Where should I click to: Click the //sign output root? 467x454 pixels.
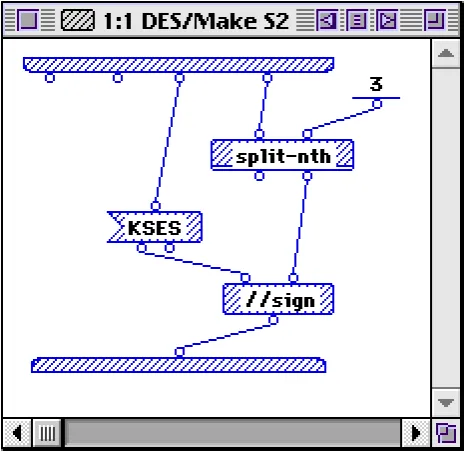273,320
